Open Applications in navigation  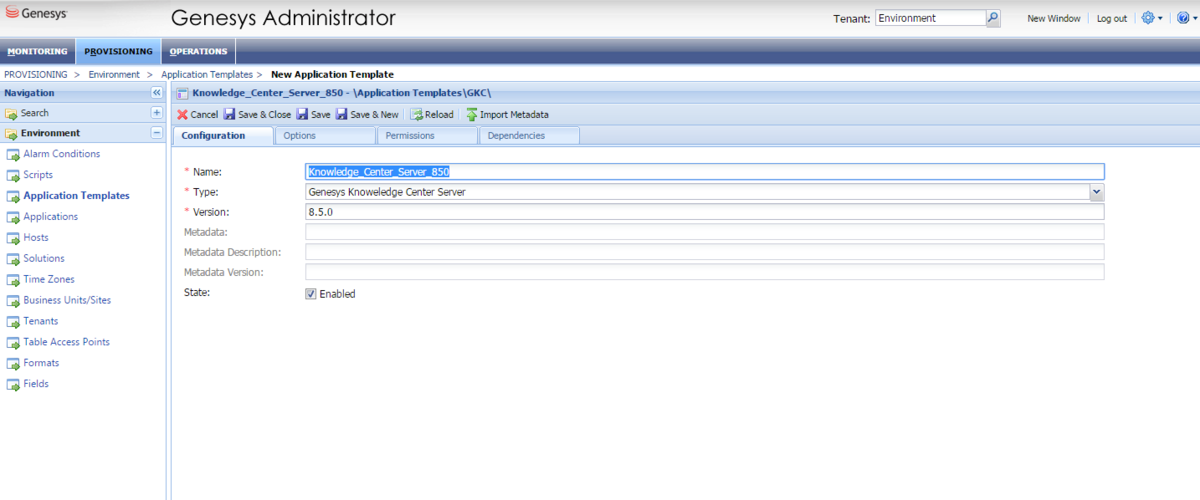(51, 217)
